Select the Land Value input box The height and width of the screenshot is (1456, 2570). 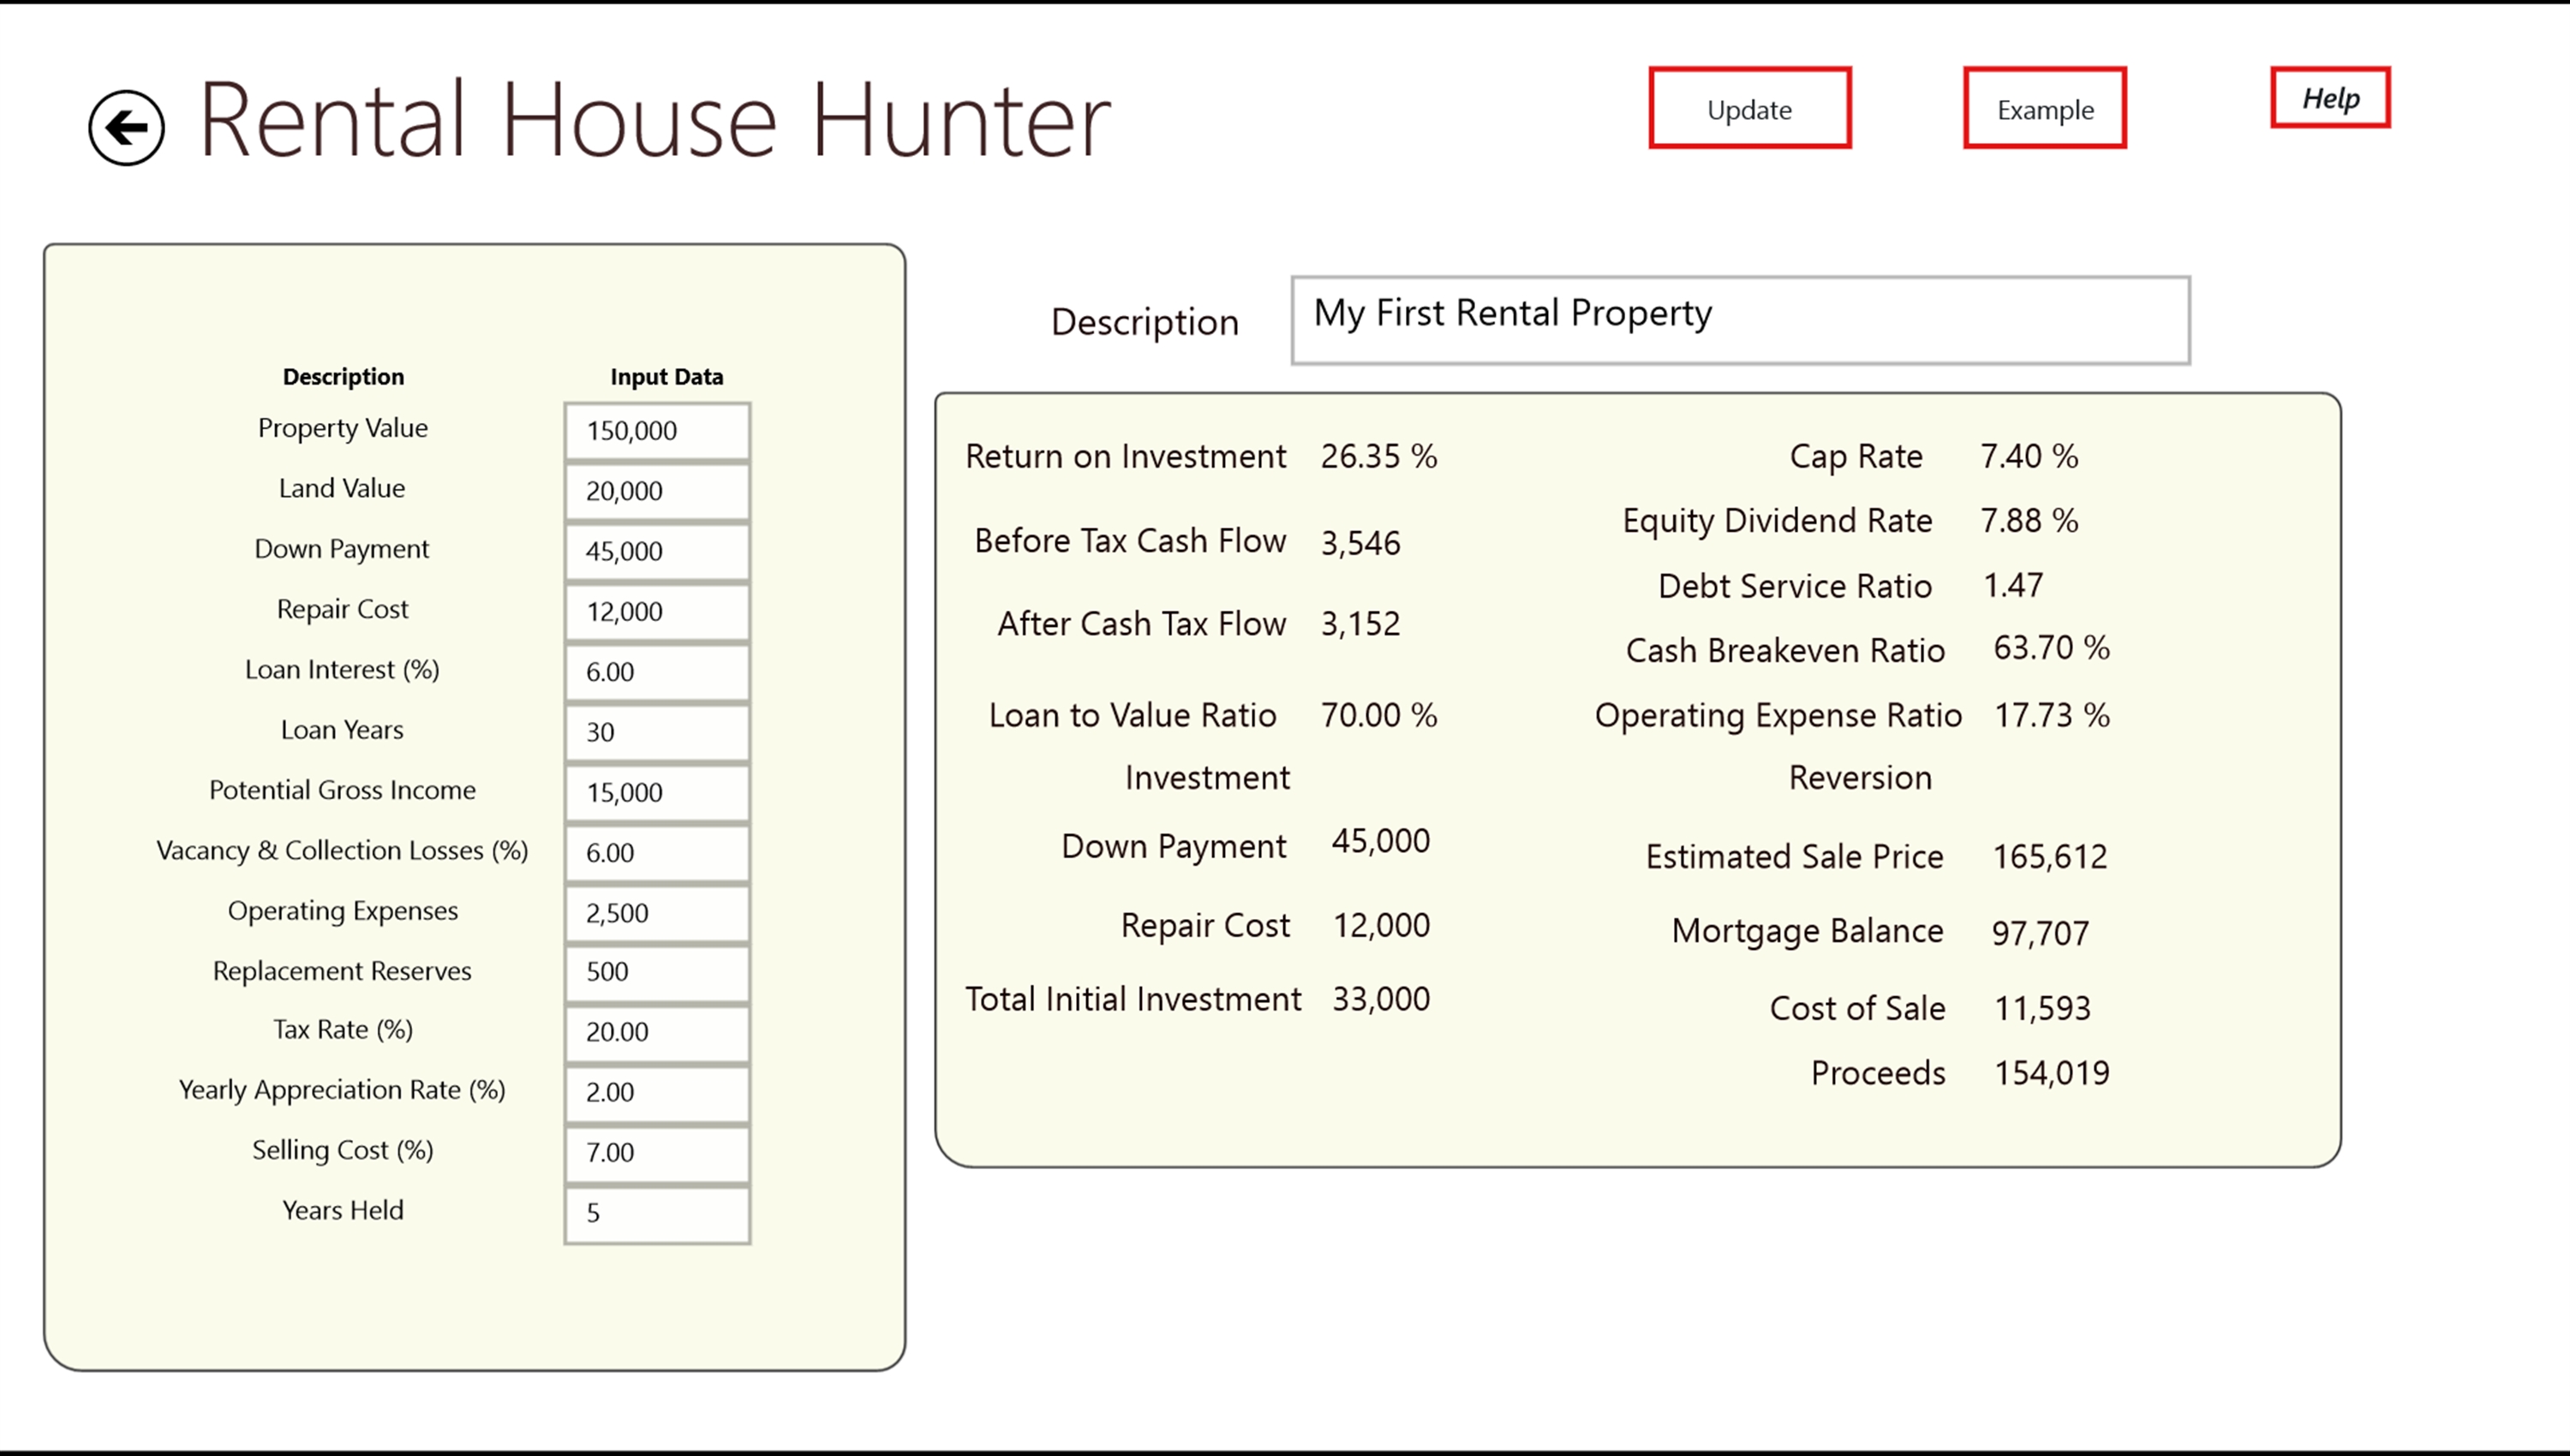point(657,491)
